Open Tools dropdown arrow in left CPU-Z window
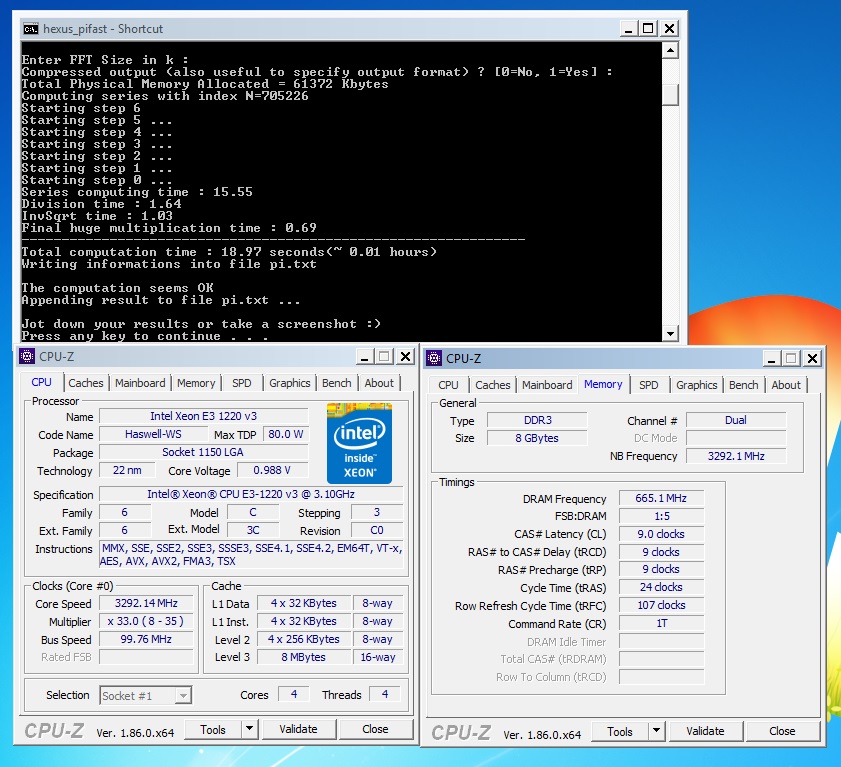Screen dimensions: 841x767 point(249,729)
